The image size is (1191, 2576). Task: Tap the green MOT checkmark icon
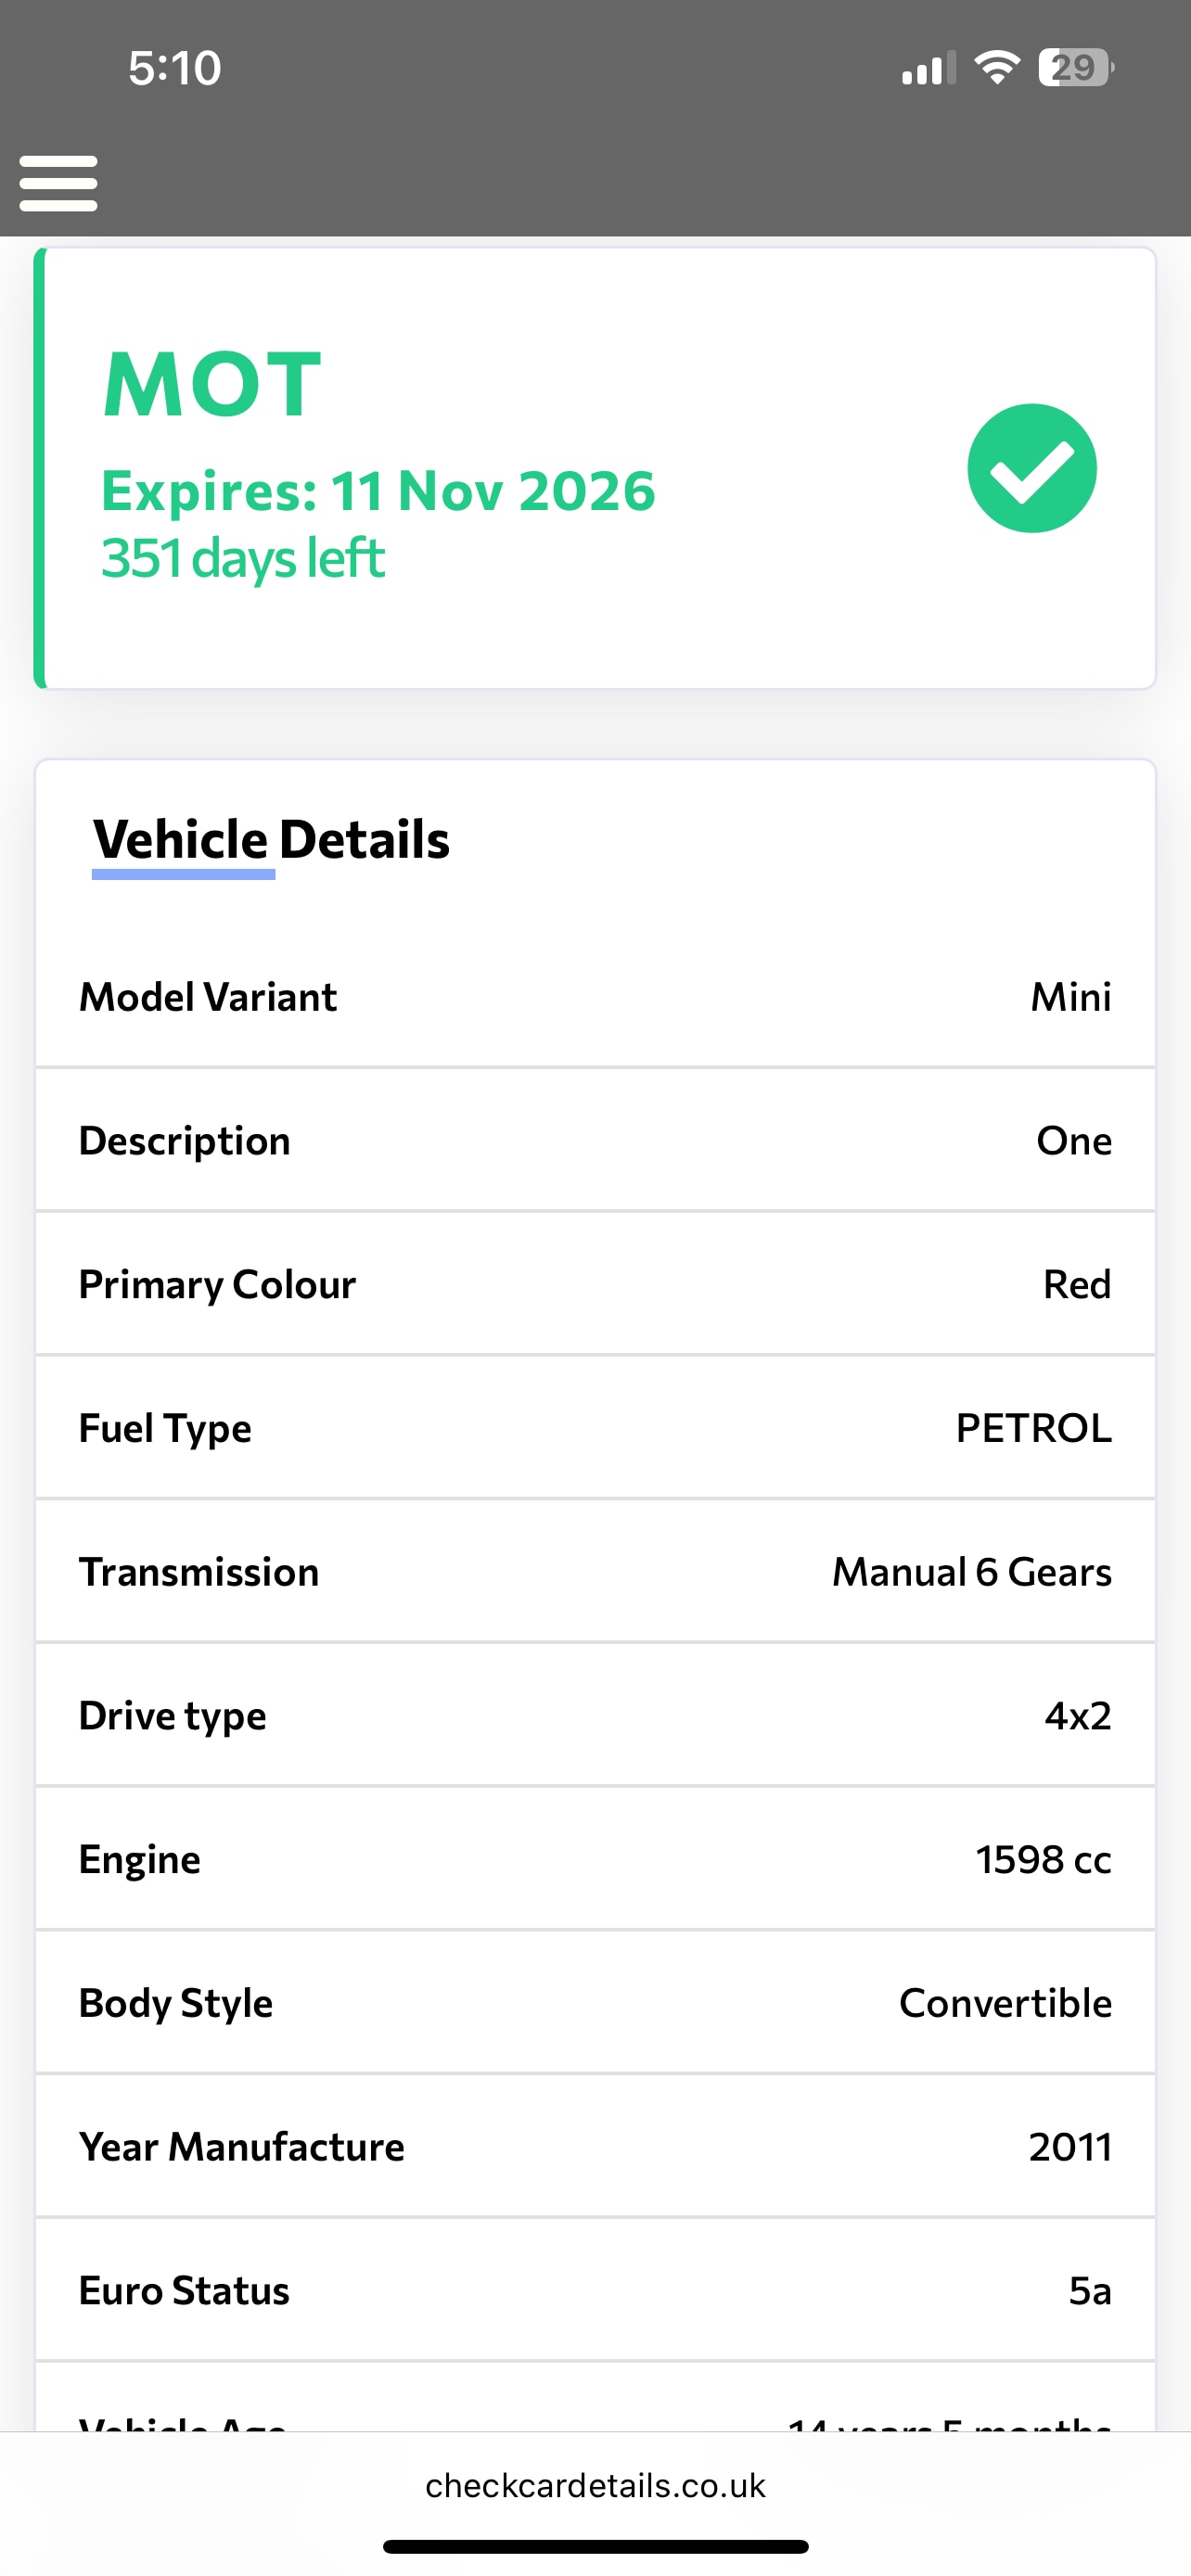(x=1031, y=468)
